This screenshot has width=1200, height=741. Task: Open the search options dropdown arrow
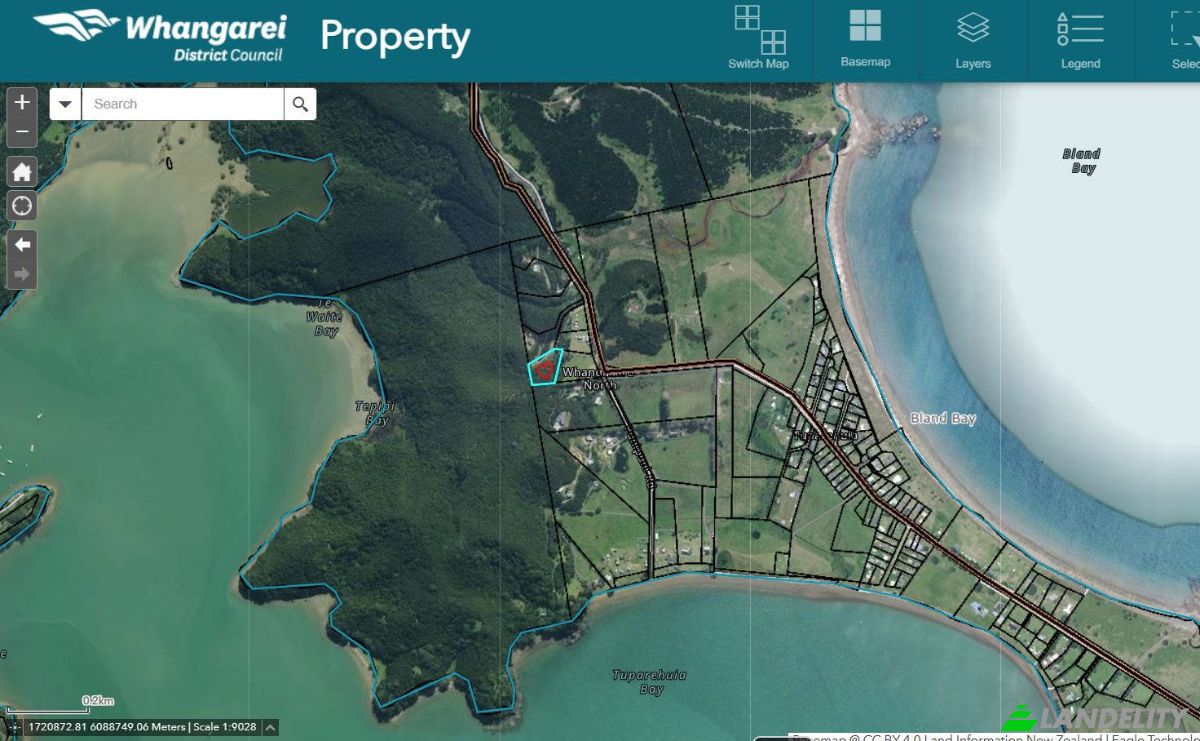click(x=66, y=104)
